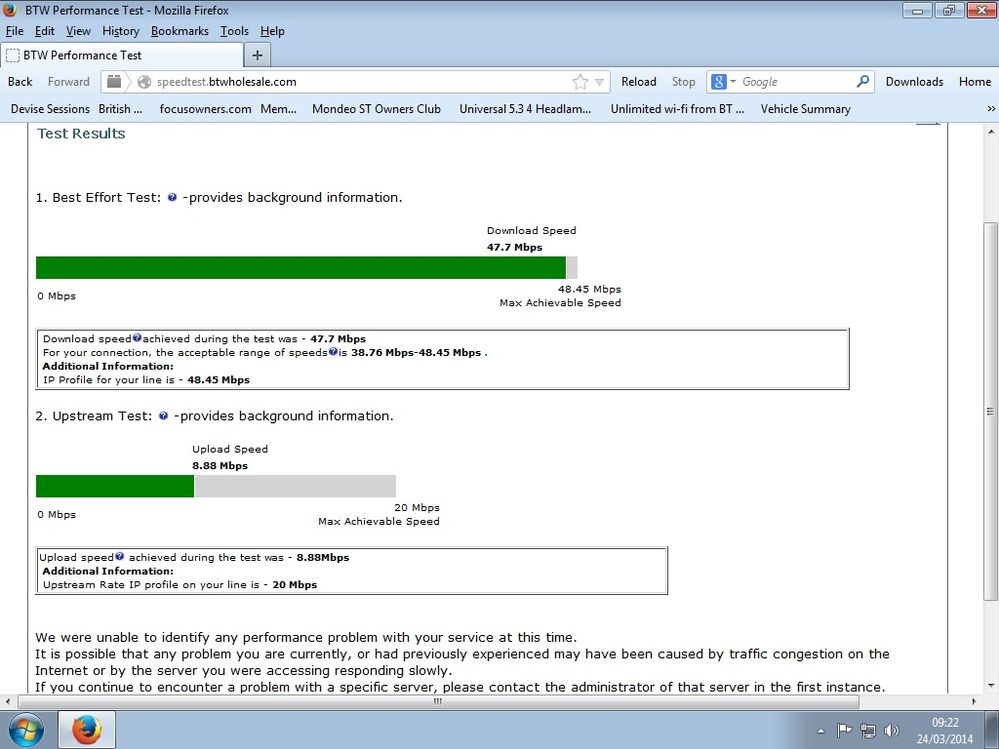The width and height of the screenshot is (999, 749).
Task: Open the Universal 5.3 4 Headlam... bookmark
Action: tap(525, 109)
